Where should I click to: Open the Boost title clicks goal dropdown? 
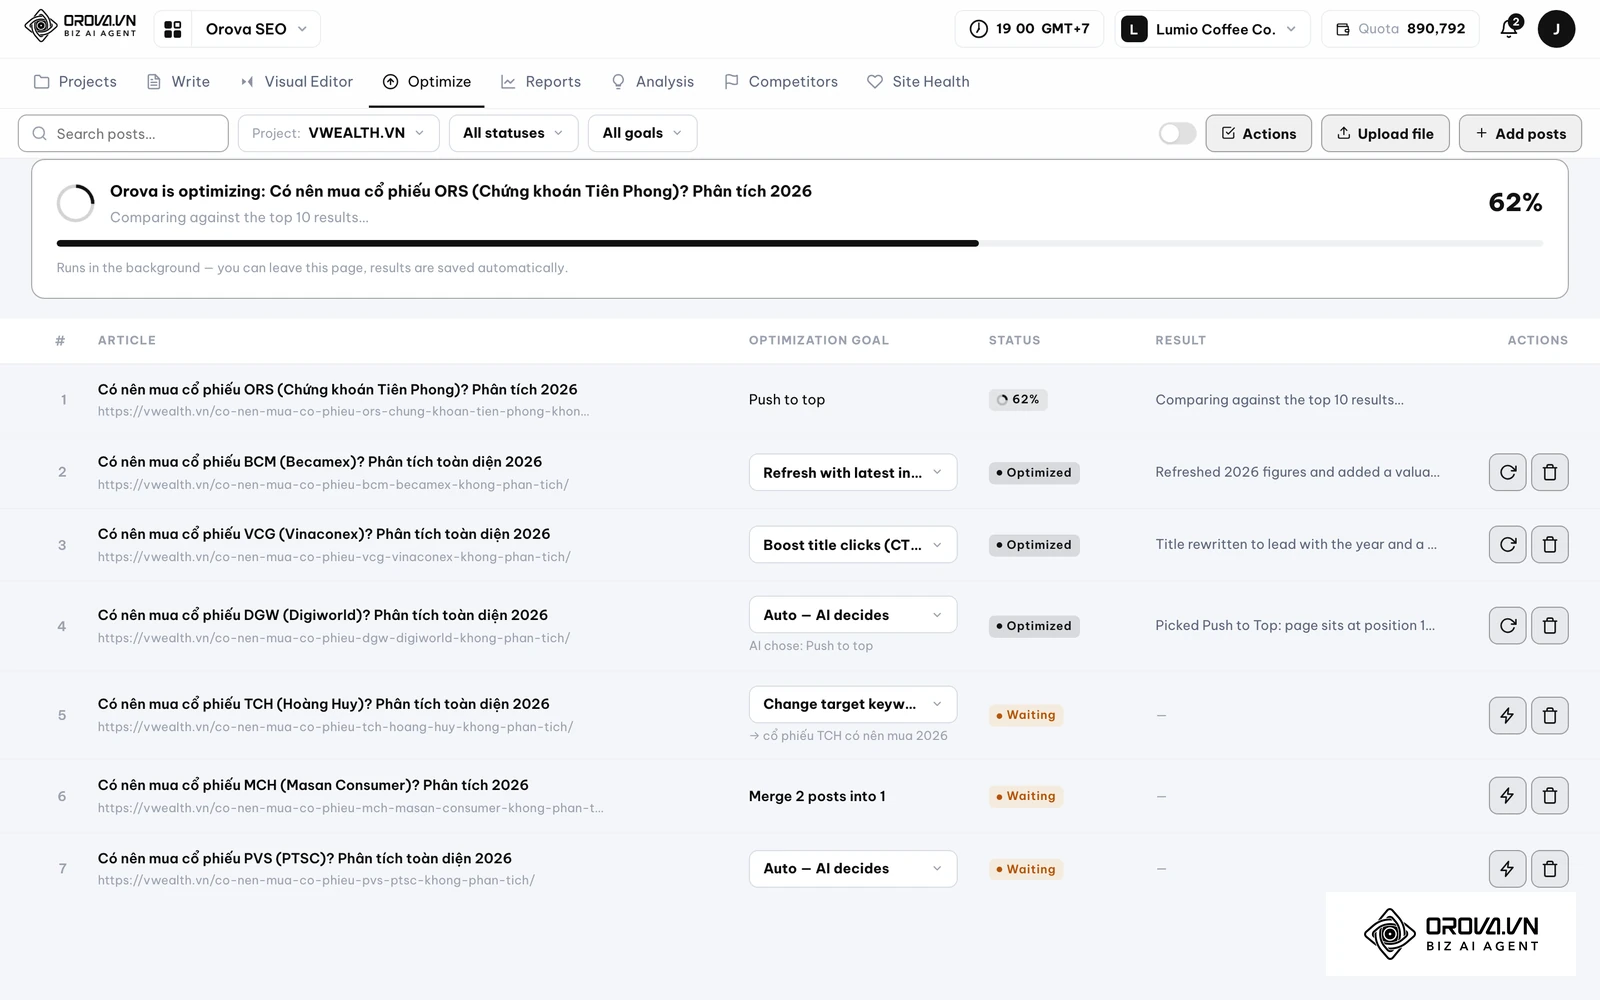(852, 545)
